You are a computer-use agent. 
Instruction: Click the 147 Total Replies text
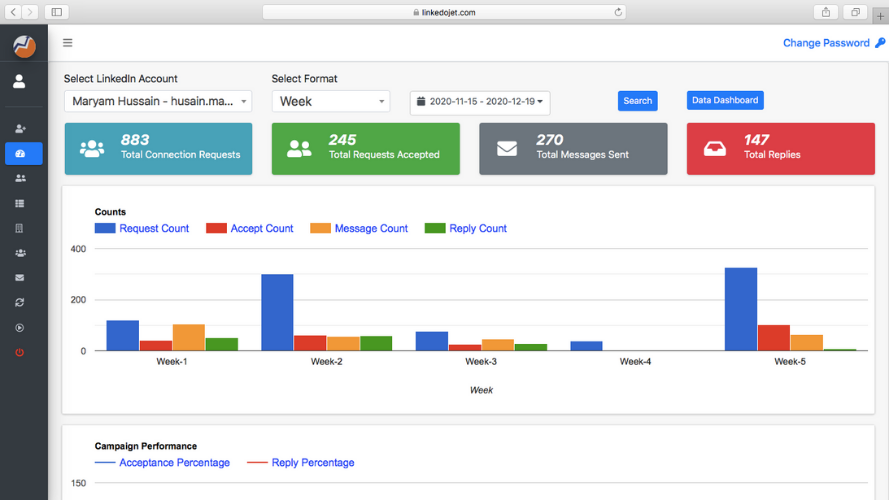(x=773, y=147)
